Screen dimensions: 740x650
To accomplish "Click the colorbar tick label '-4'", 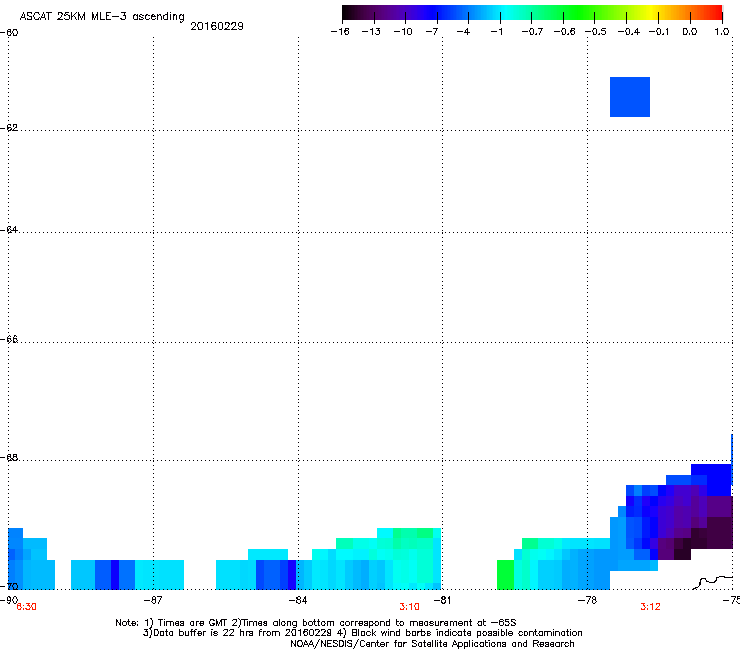I will [463, 32].
